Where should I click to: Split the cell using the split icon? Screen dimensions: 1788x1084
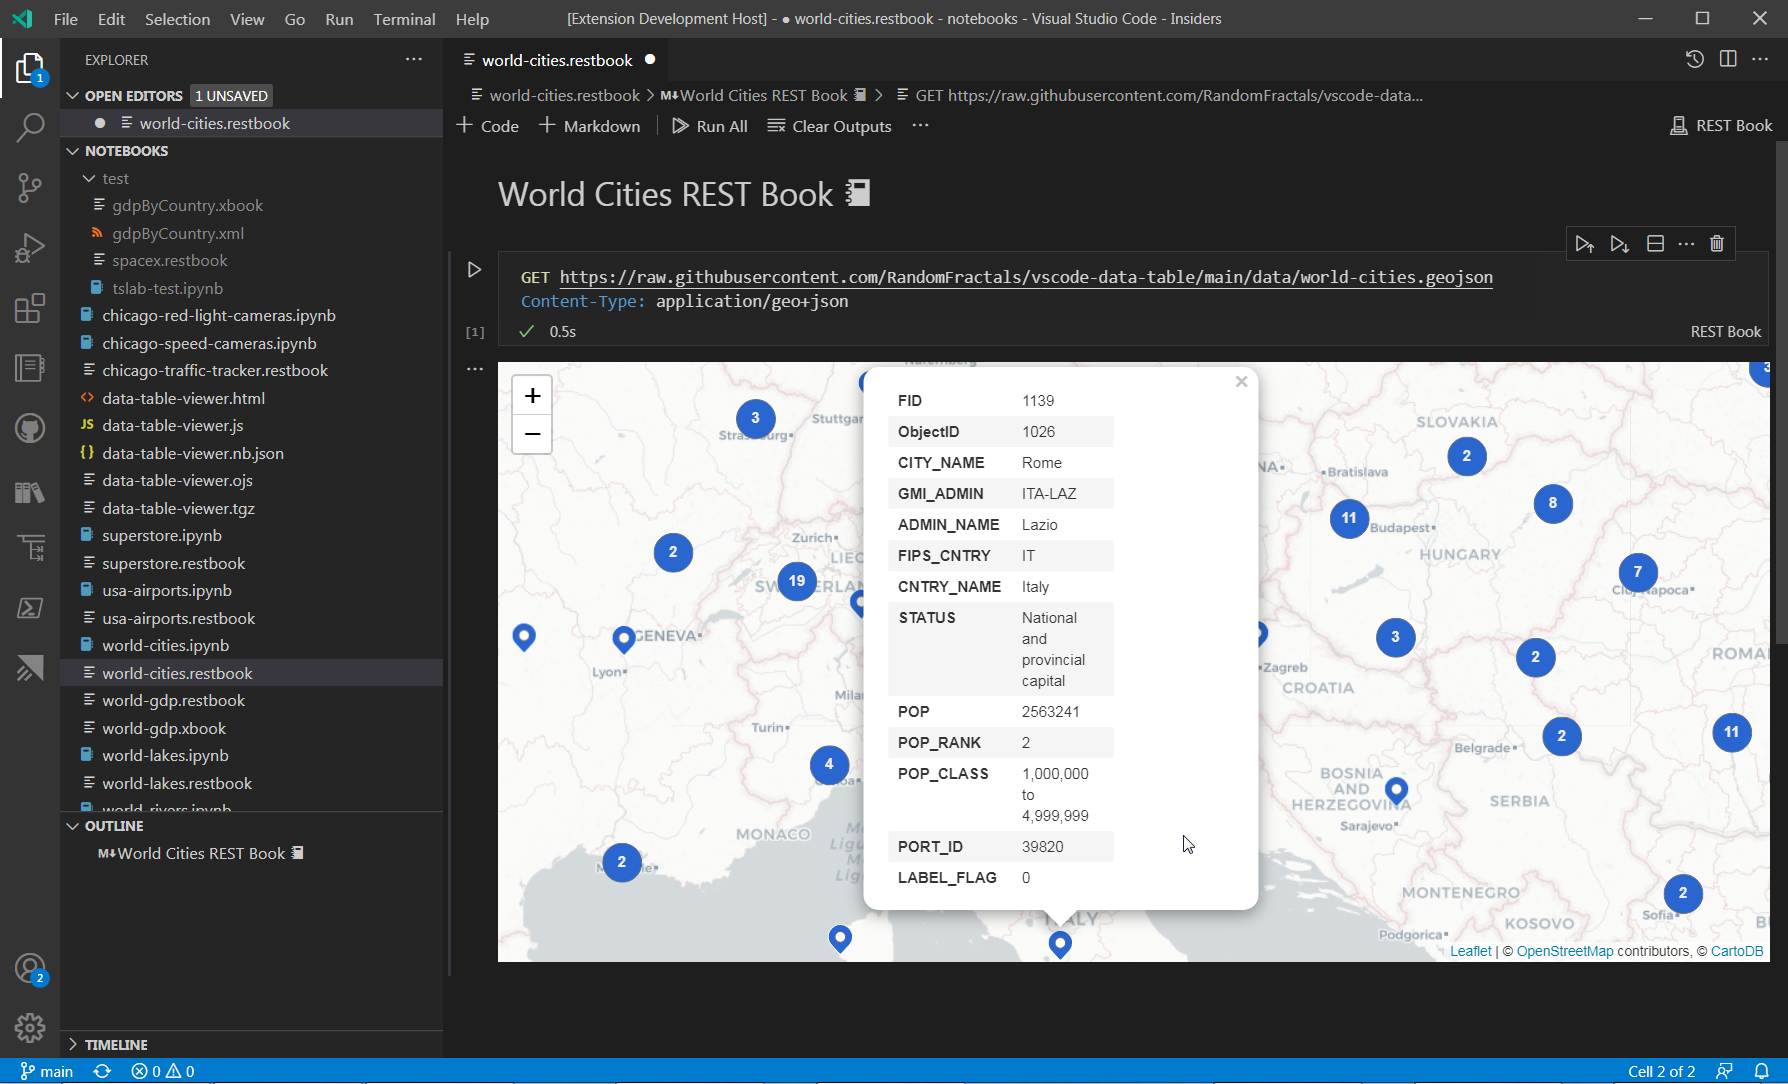(x=1655, y=243)
